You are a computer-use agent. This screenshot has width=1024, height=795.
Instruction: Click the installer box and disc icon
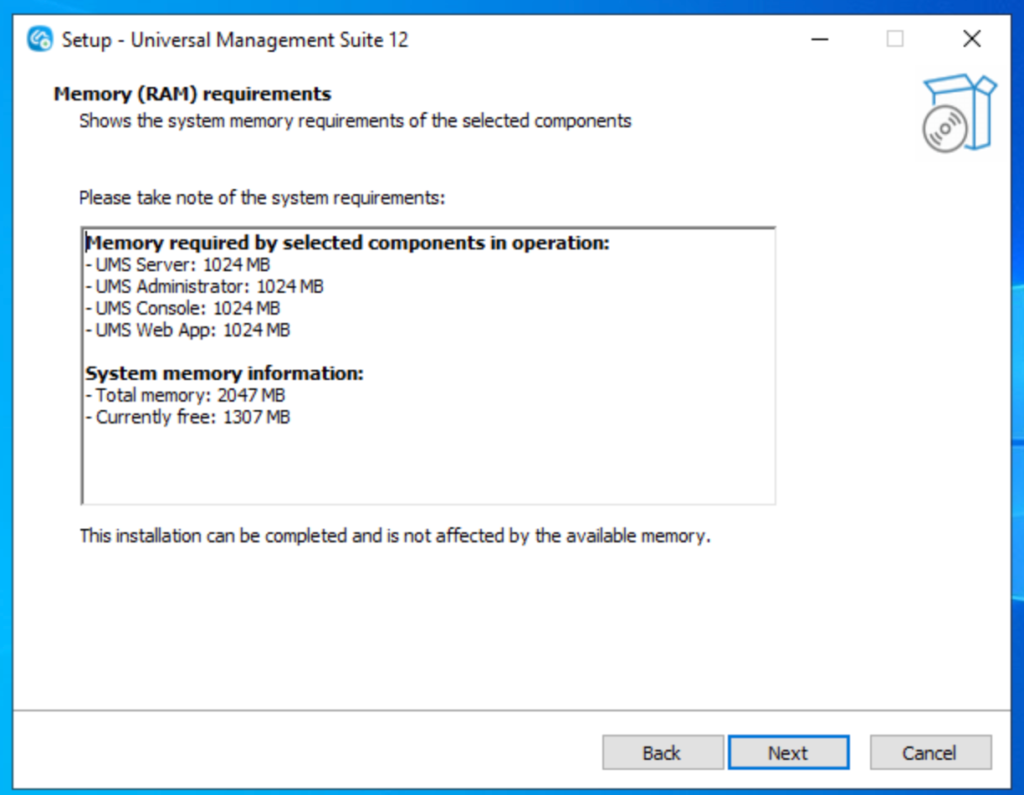click(958, 113)
